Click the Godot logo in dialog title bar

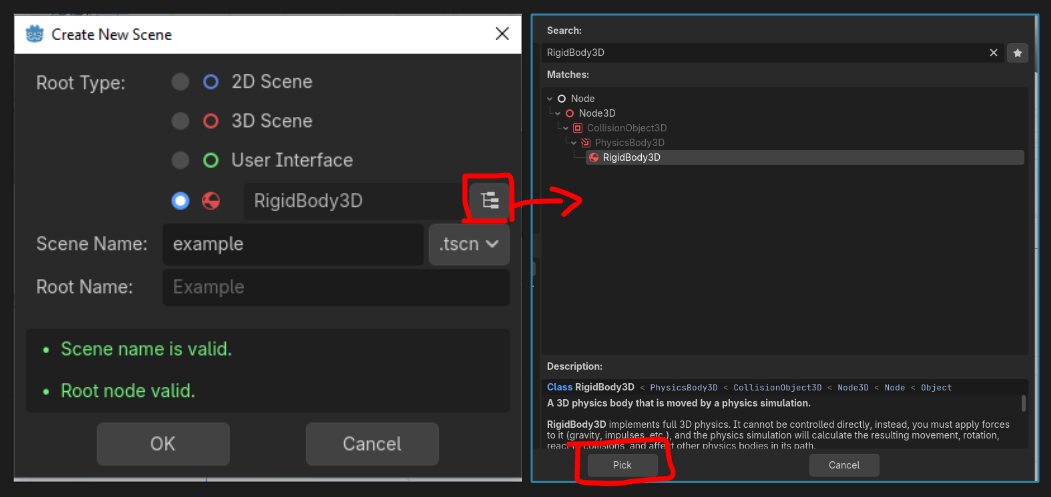pyautogui.click(x=34, y=34)
